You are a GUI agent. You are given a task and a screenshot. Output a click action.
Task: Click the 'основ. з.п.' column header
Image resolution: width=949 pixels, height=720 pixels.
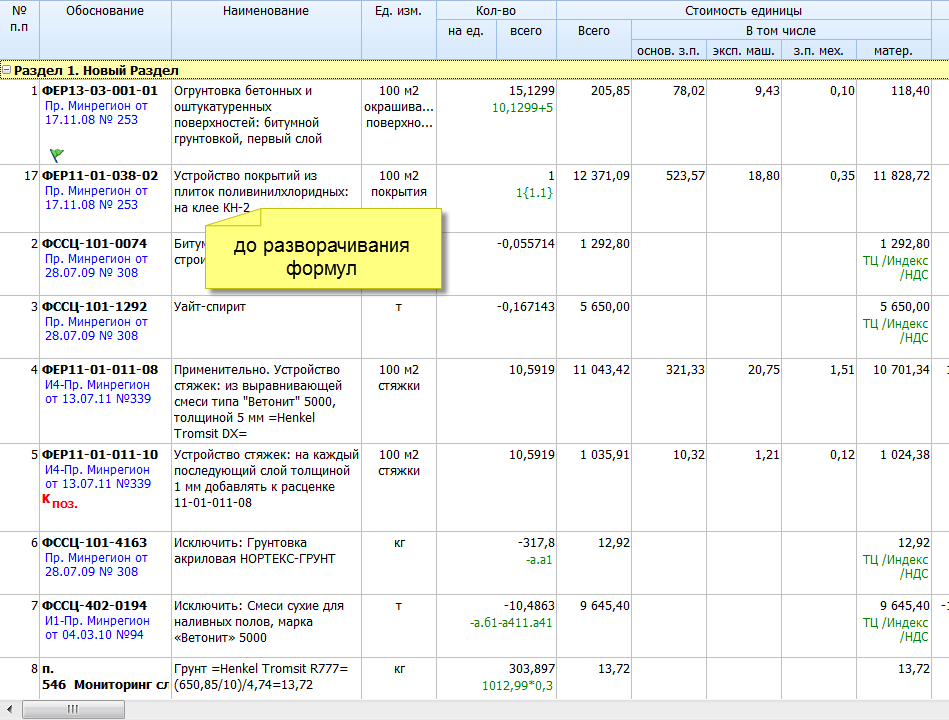coord(669,51)
